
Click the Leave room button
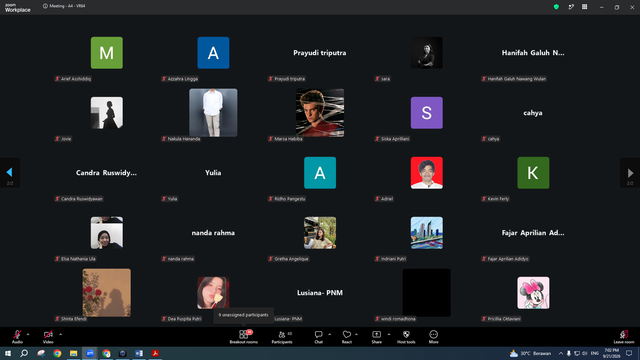click(x=624, y=337)
